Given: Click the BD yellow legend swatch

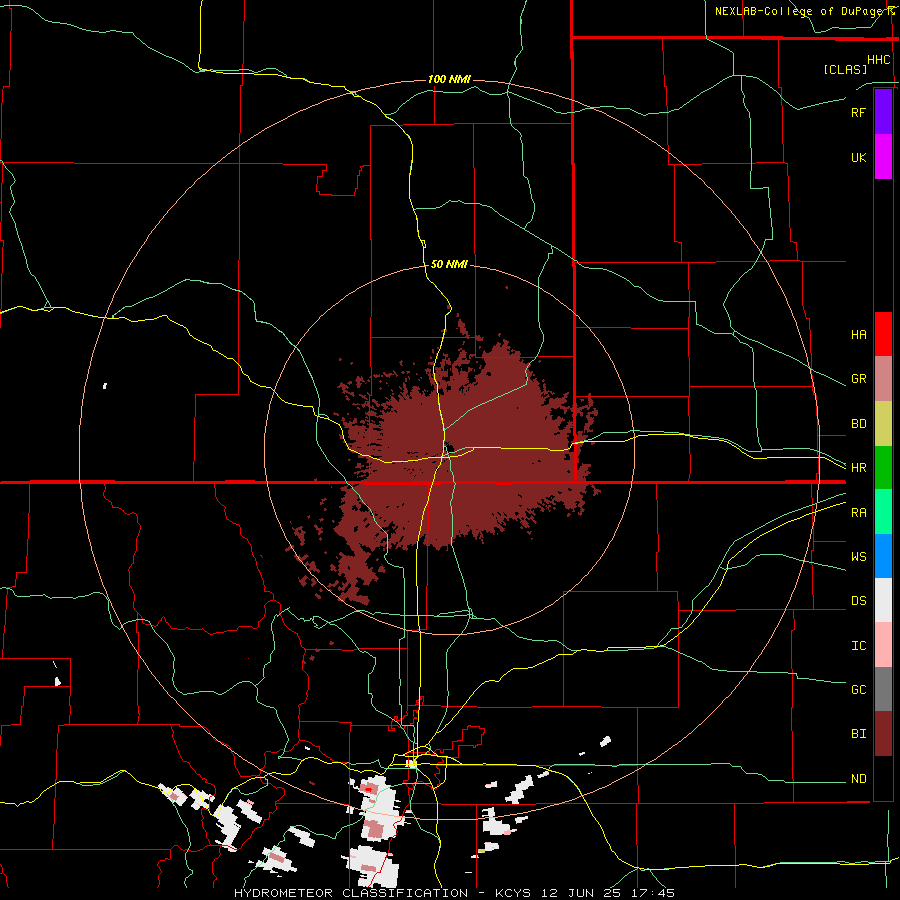Looking at the screenshot, I should [883, 424].
